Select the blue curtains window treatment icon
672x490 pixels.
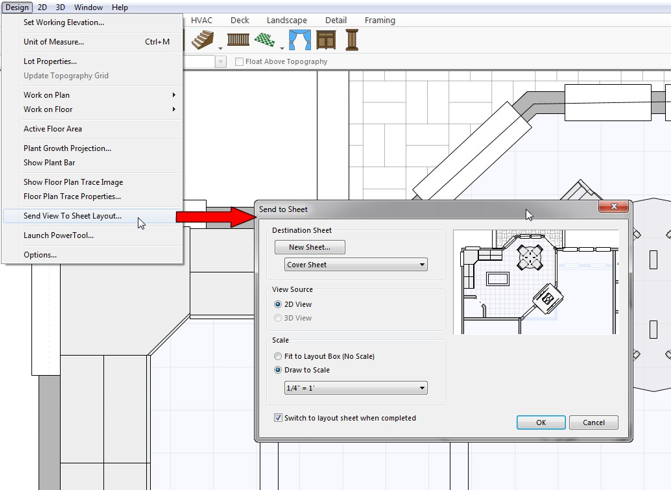300,40
